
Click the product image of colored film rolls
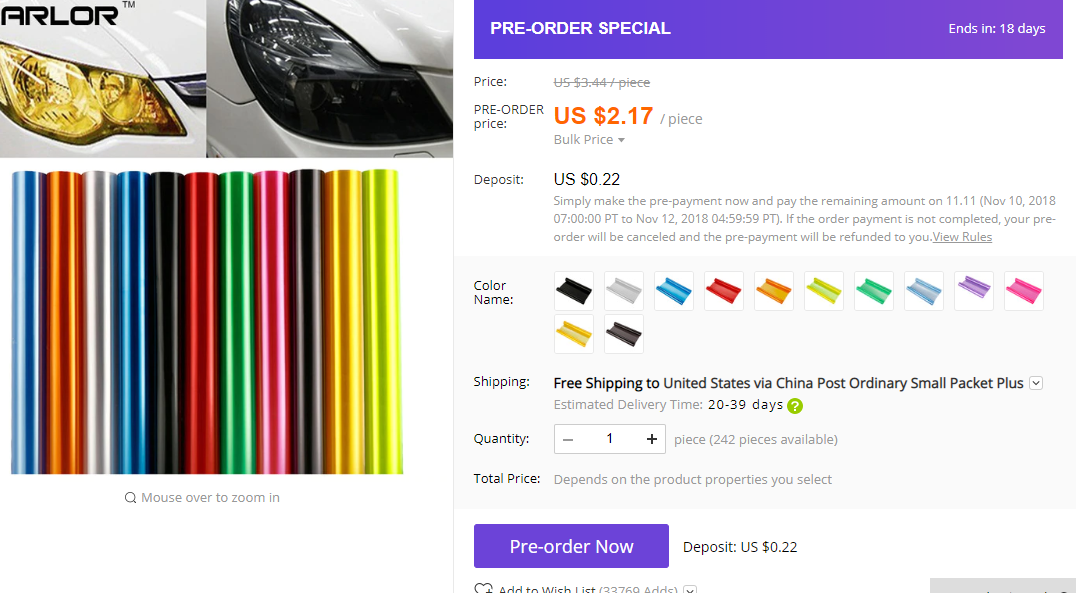207,321
